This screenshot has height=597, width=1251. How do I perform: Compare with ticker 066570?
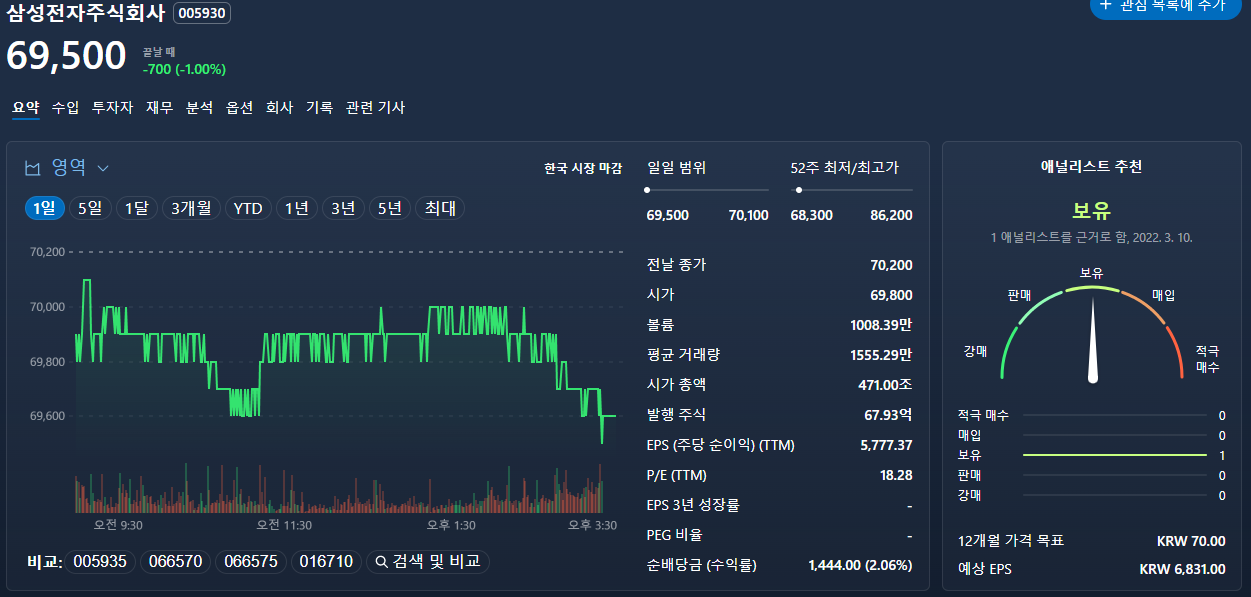coord(175,562)
